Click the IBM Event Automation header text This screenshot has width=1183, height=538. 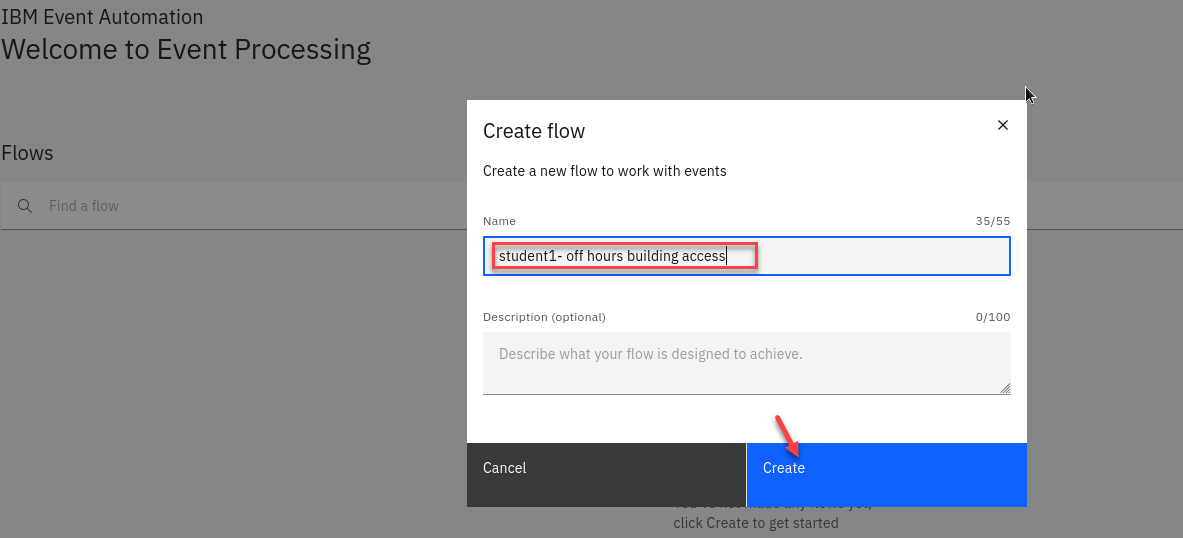tap(102, 17)
